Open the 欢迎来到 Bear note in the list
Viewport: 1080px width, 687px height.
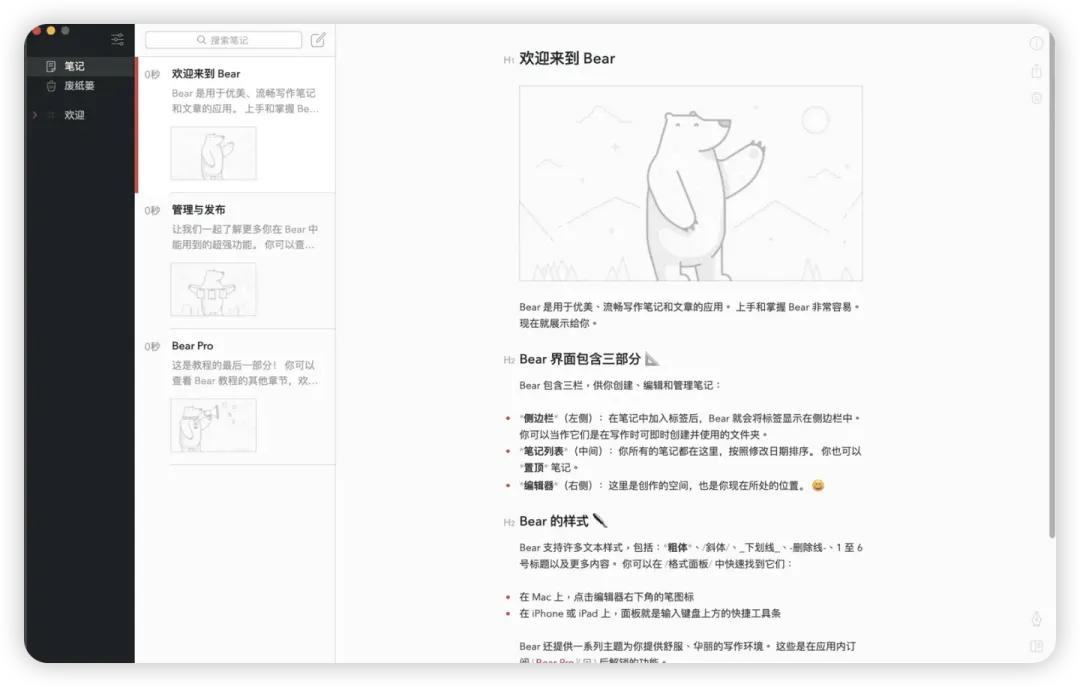(x=236, y=125)
